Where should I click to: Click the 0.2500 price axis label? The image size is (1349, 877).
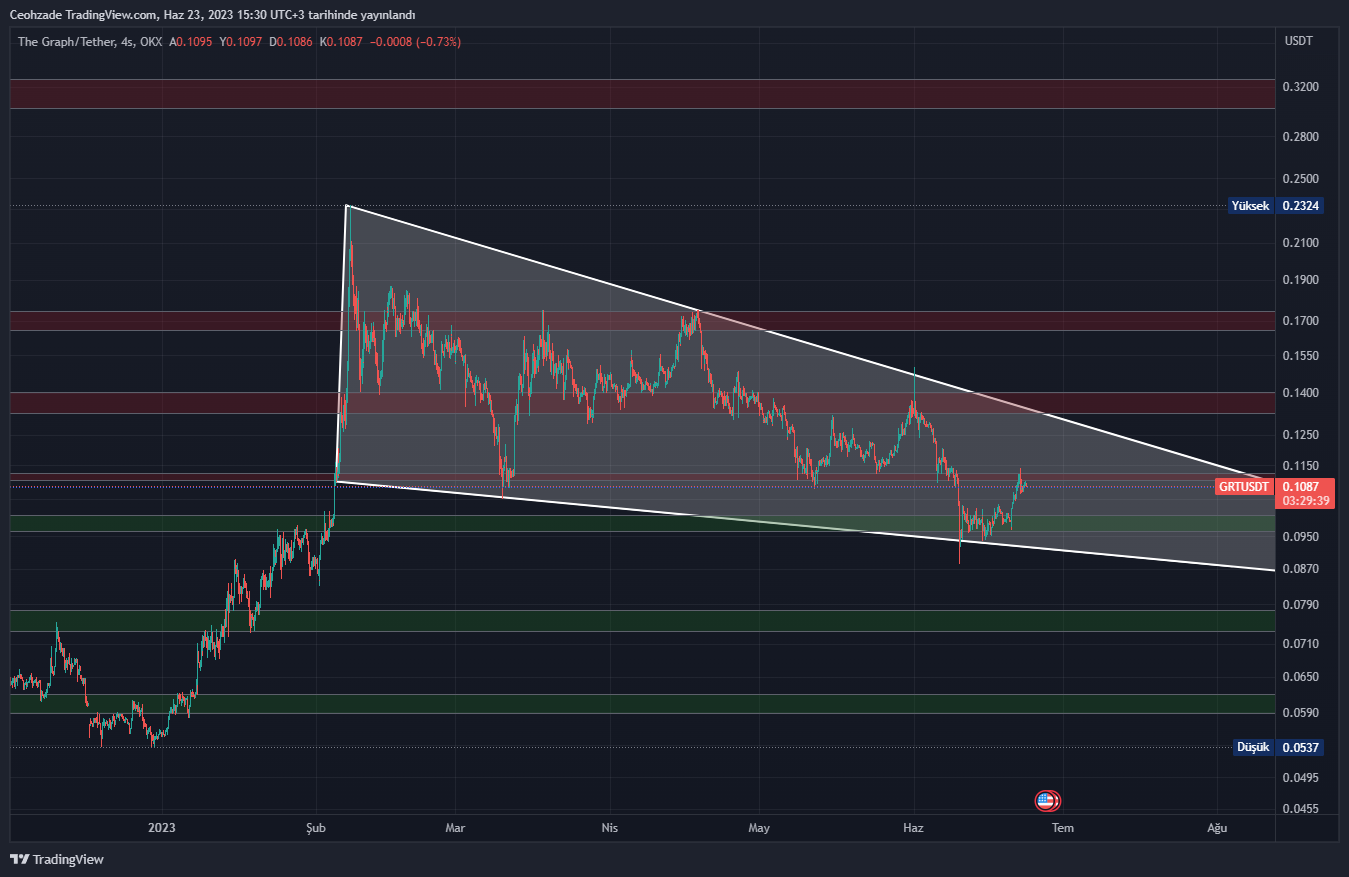click(1300, 179)
